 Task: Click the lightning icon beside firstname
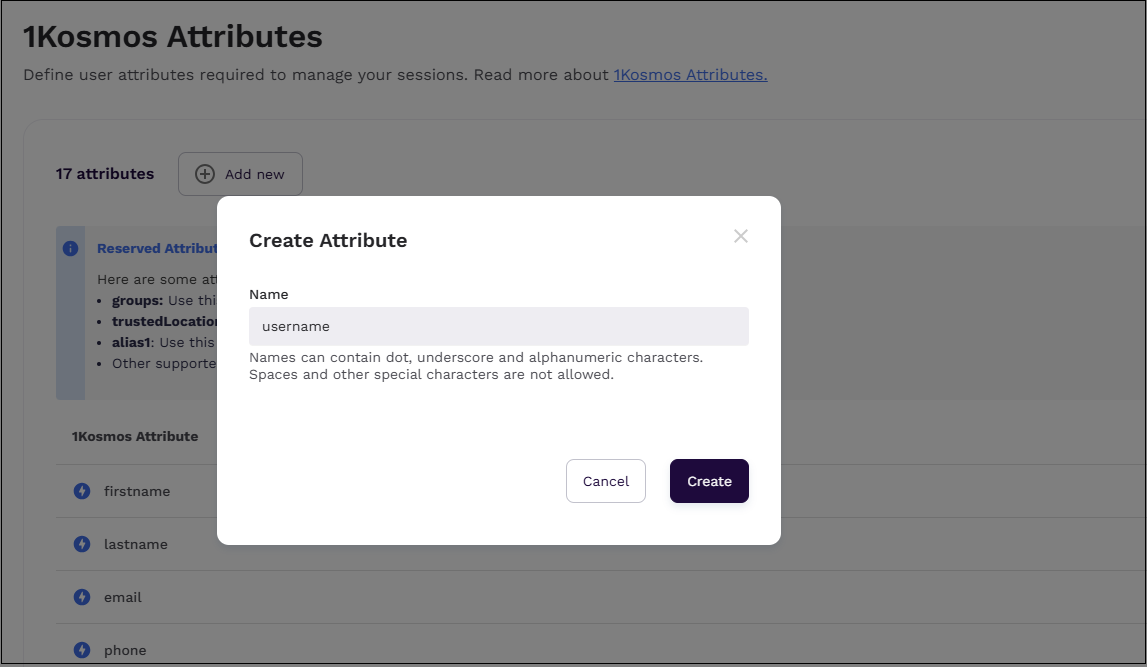[x=82, y=491]
